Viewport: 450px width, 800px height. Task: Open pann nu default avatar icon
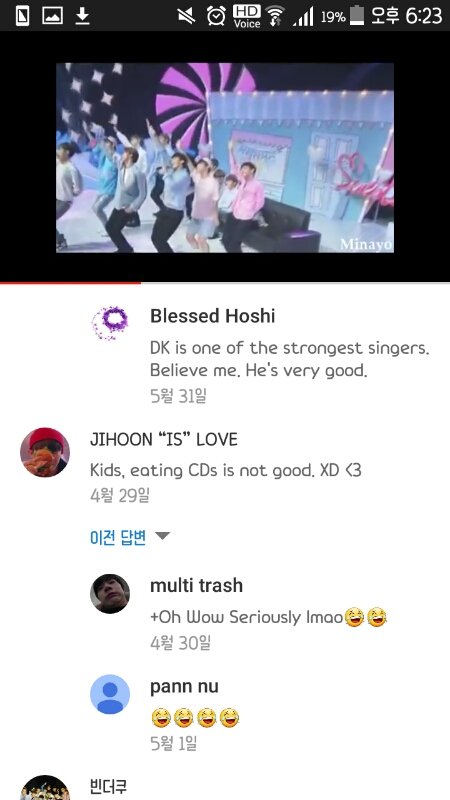[110, 694]
